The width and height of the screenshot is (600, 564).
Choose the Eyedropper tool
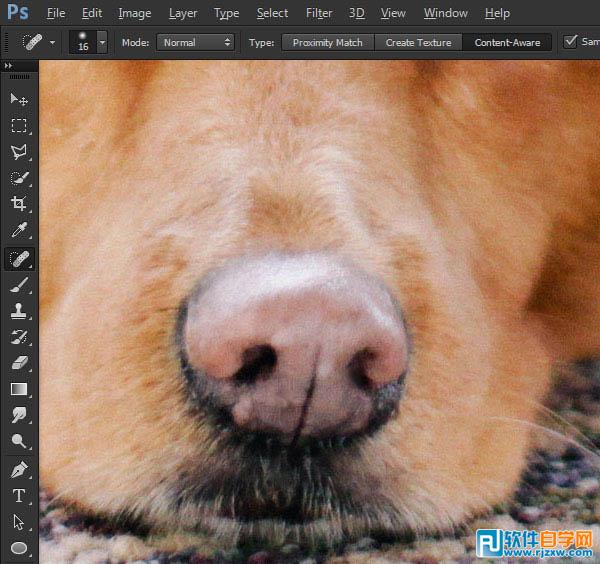[x=19, y=231]
